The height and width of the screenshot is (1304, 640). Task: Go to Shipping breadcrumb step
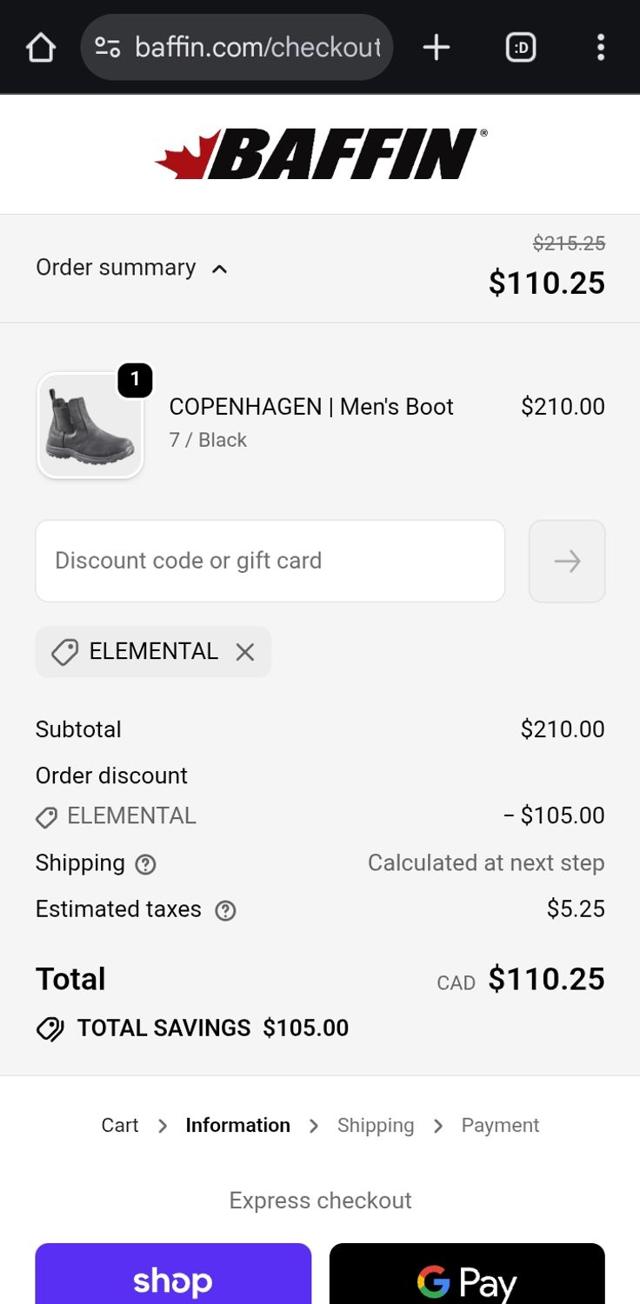[375, 1125]
